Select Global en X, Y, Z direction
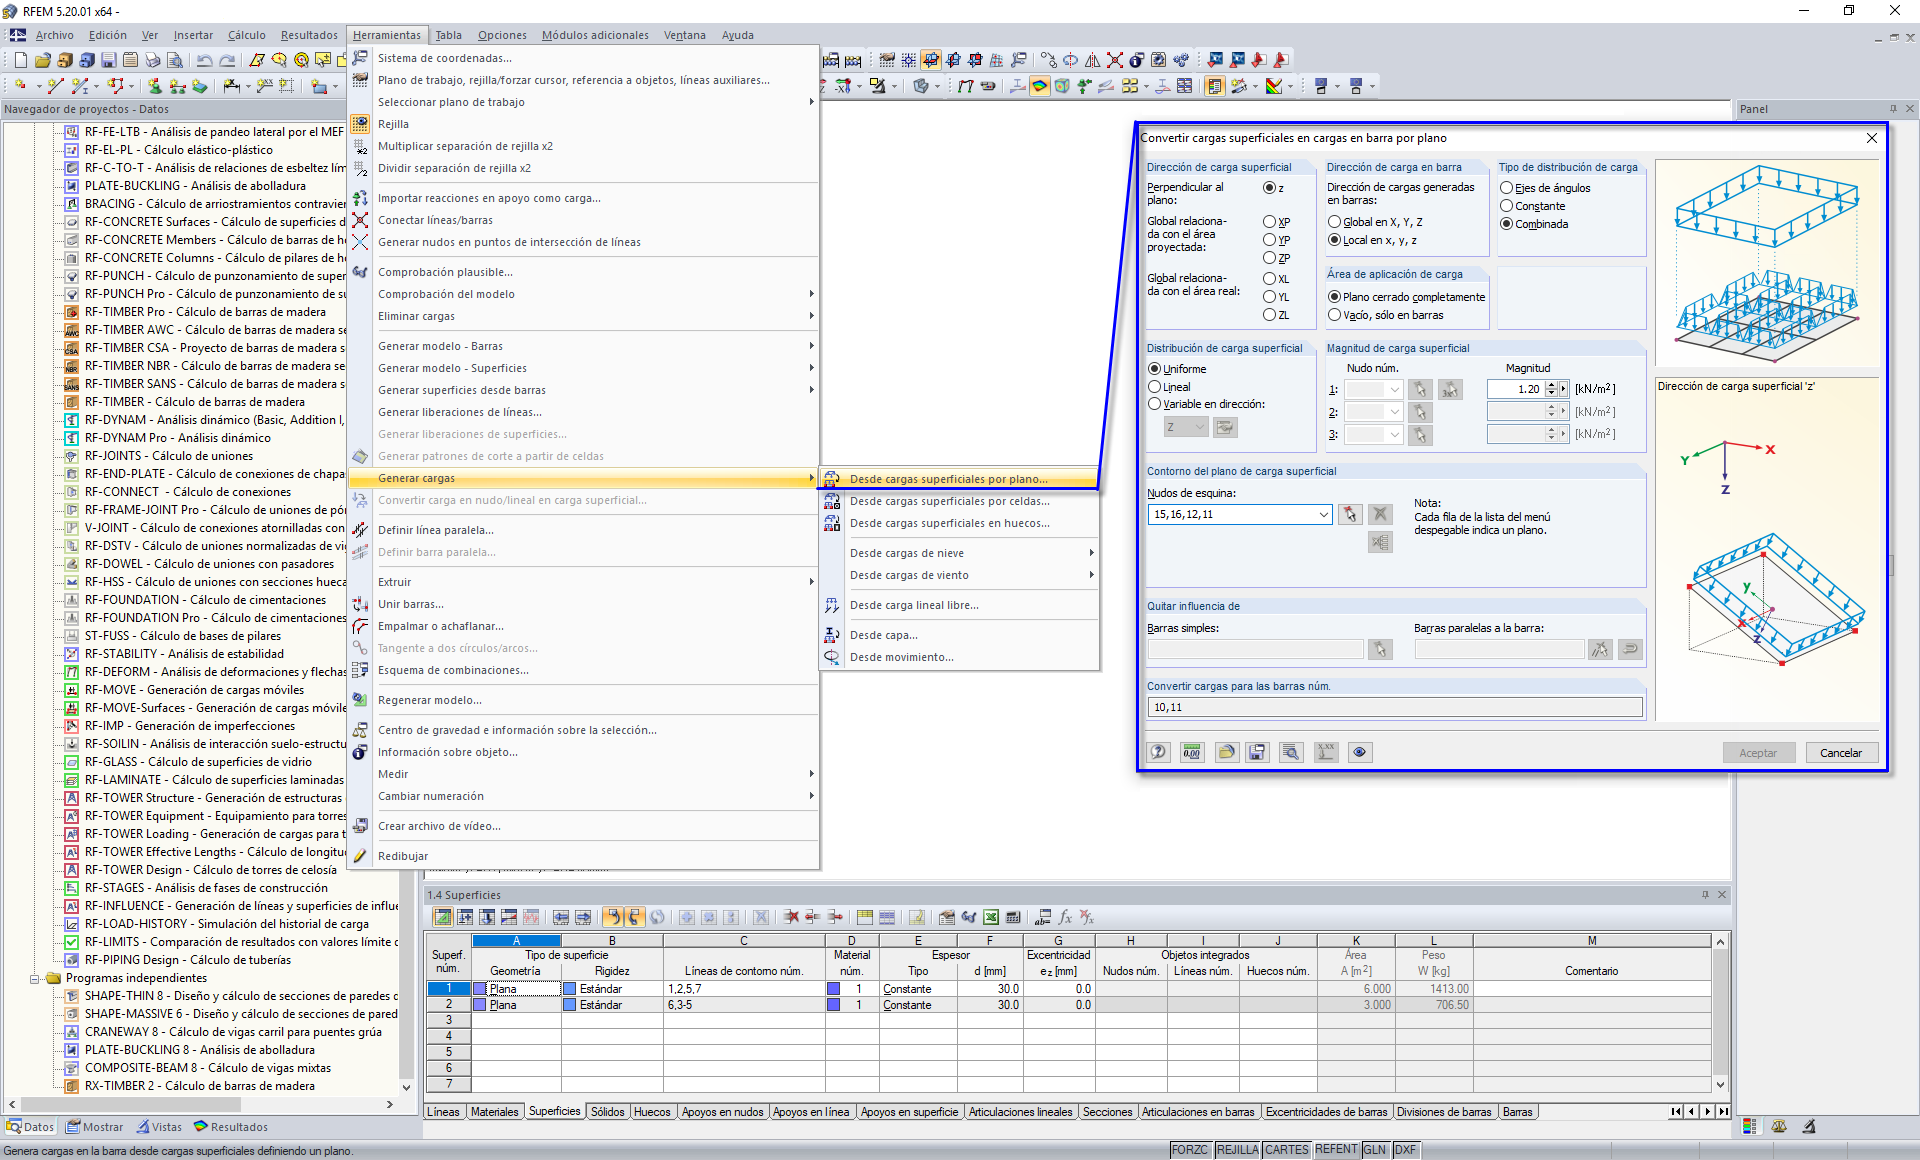 [1334, 222]
